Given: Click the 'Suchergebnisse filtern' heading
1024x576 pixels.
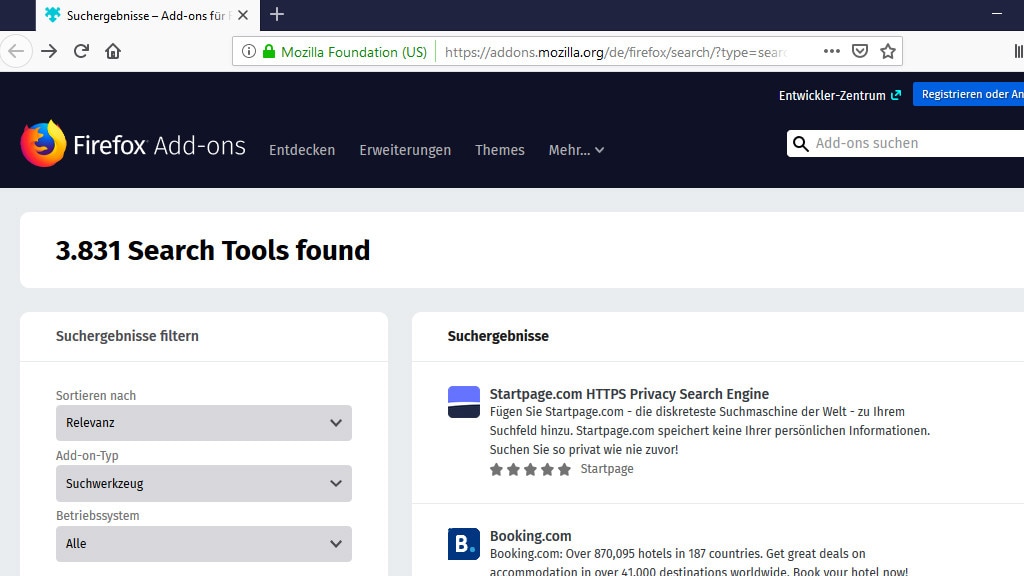Looking at the screenshot, I should pos(127,336).
